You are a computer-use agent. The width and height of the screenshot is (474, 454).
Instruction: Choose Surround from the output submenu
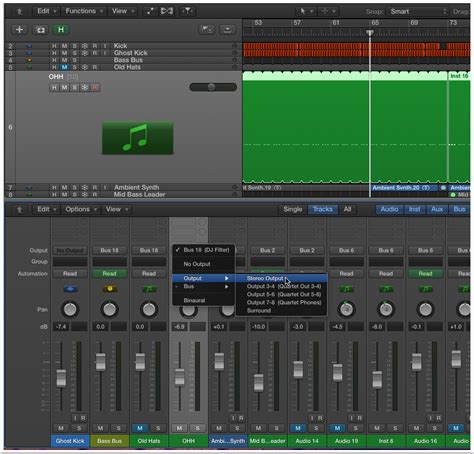click(281, 310)
